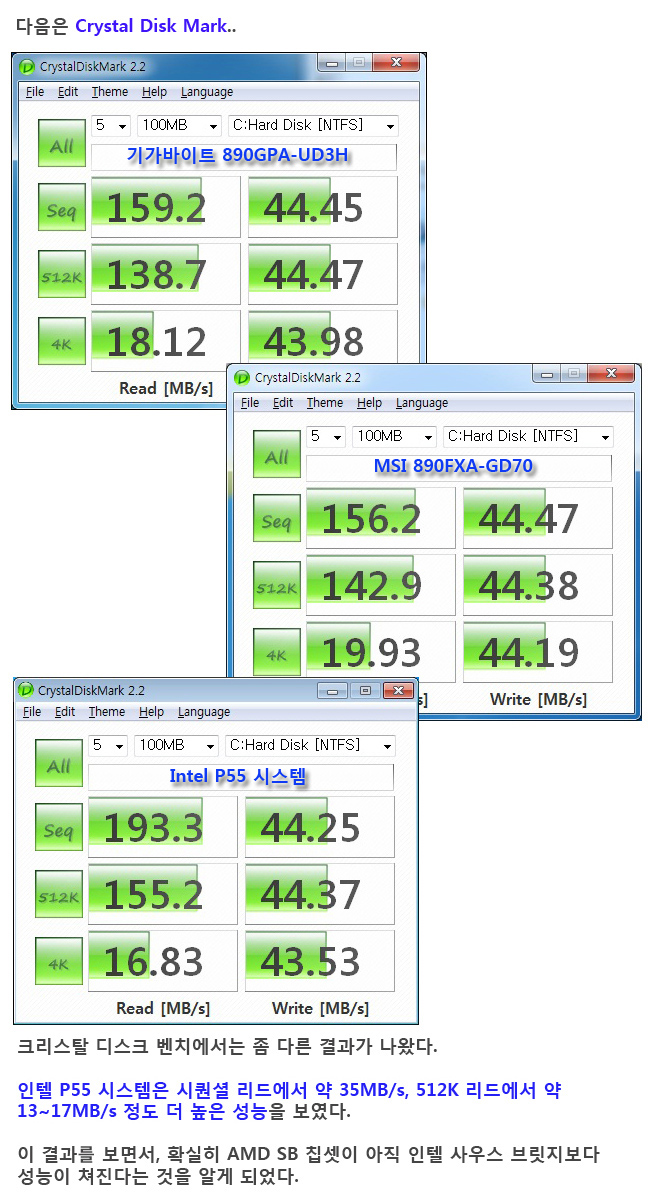Run 512K test in Gigabyte 890GPA-UD3H window
This screenshot has width=660, height=1204.
(62, 275)
